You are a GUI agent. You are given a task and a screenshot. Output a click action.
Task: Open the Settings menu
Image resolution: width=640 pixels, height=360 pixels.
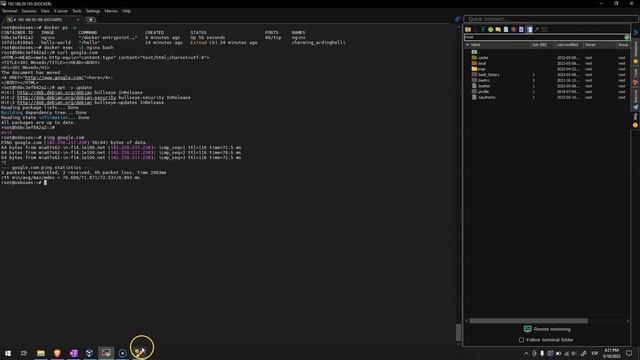(93, 11)
